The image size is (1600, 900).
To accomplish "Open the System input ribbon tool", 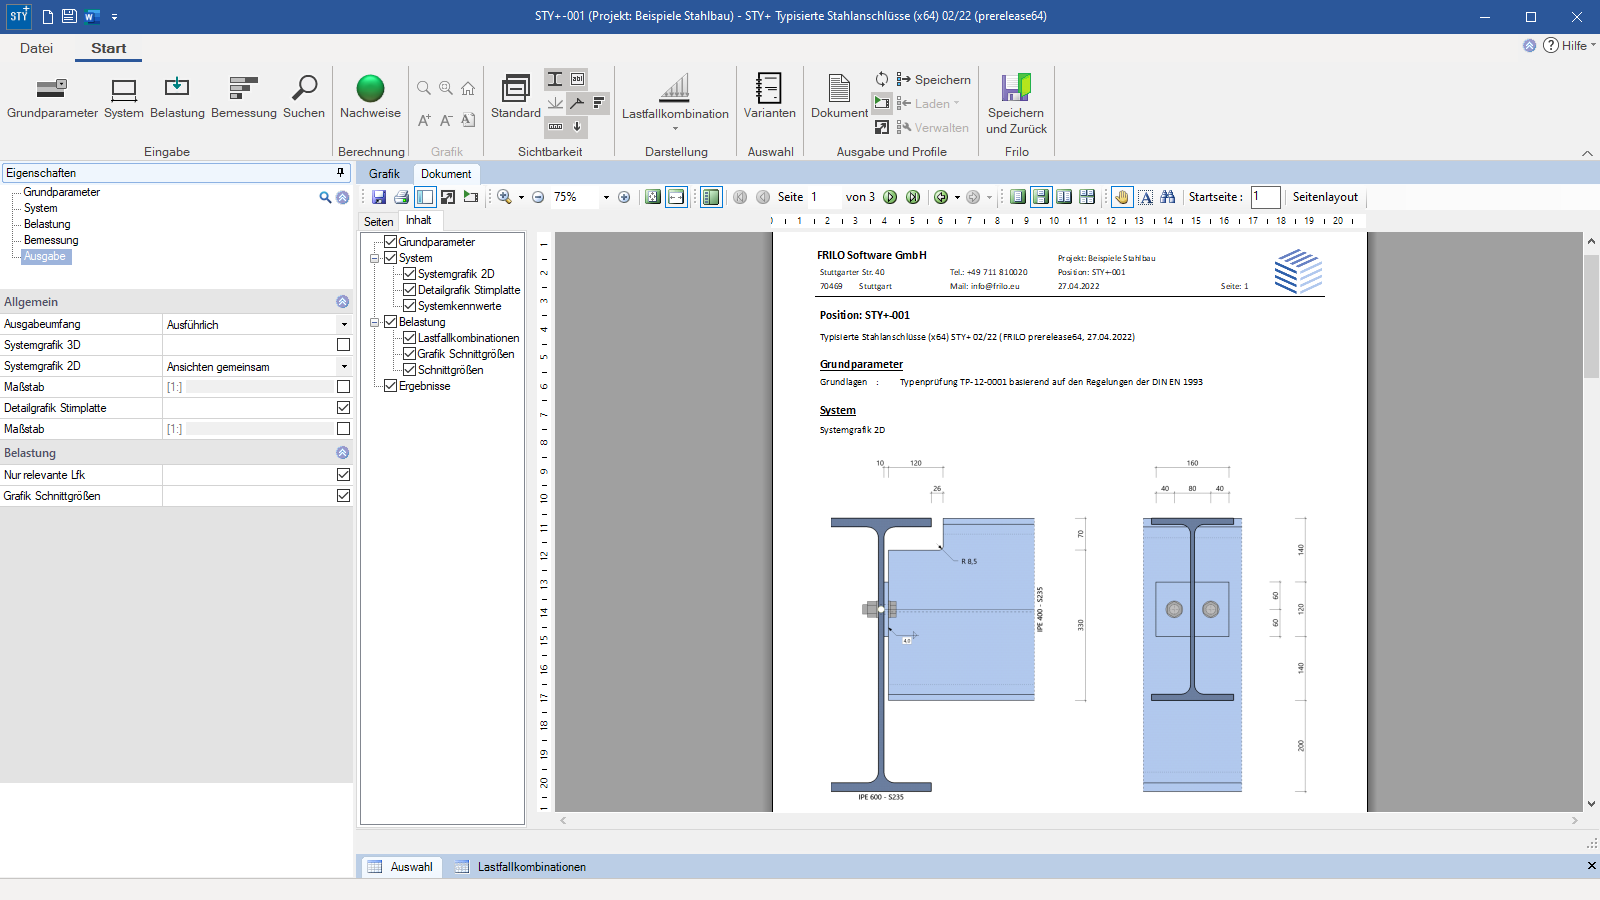I will (x=124, y=98).
